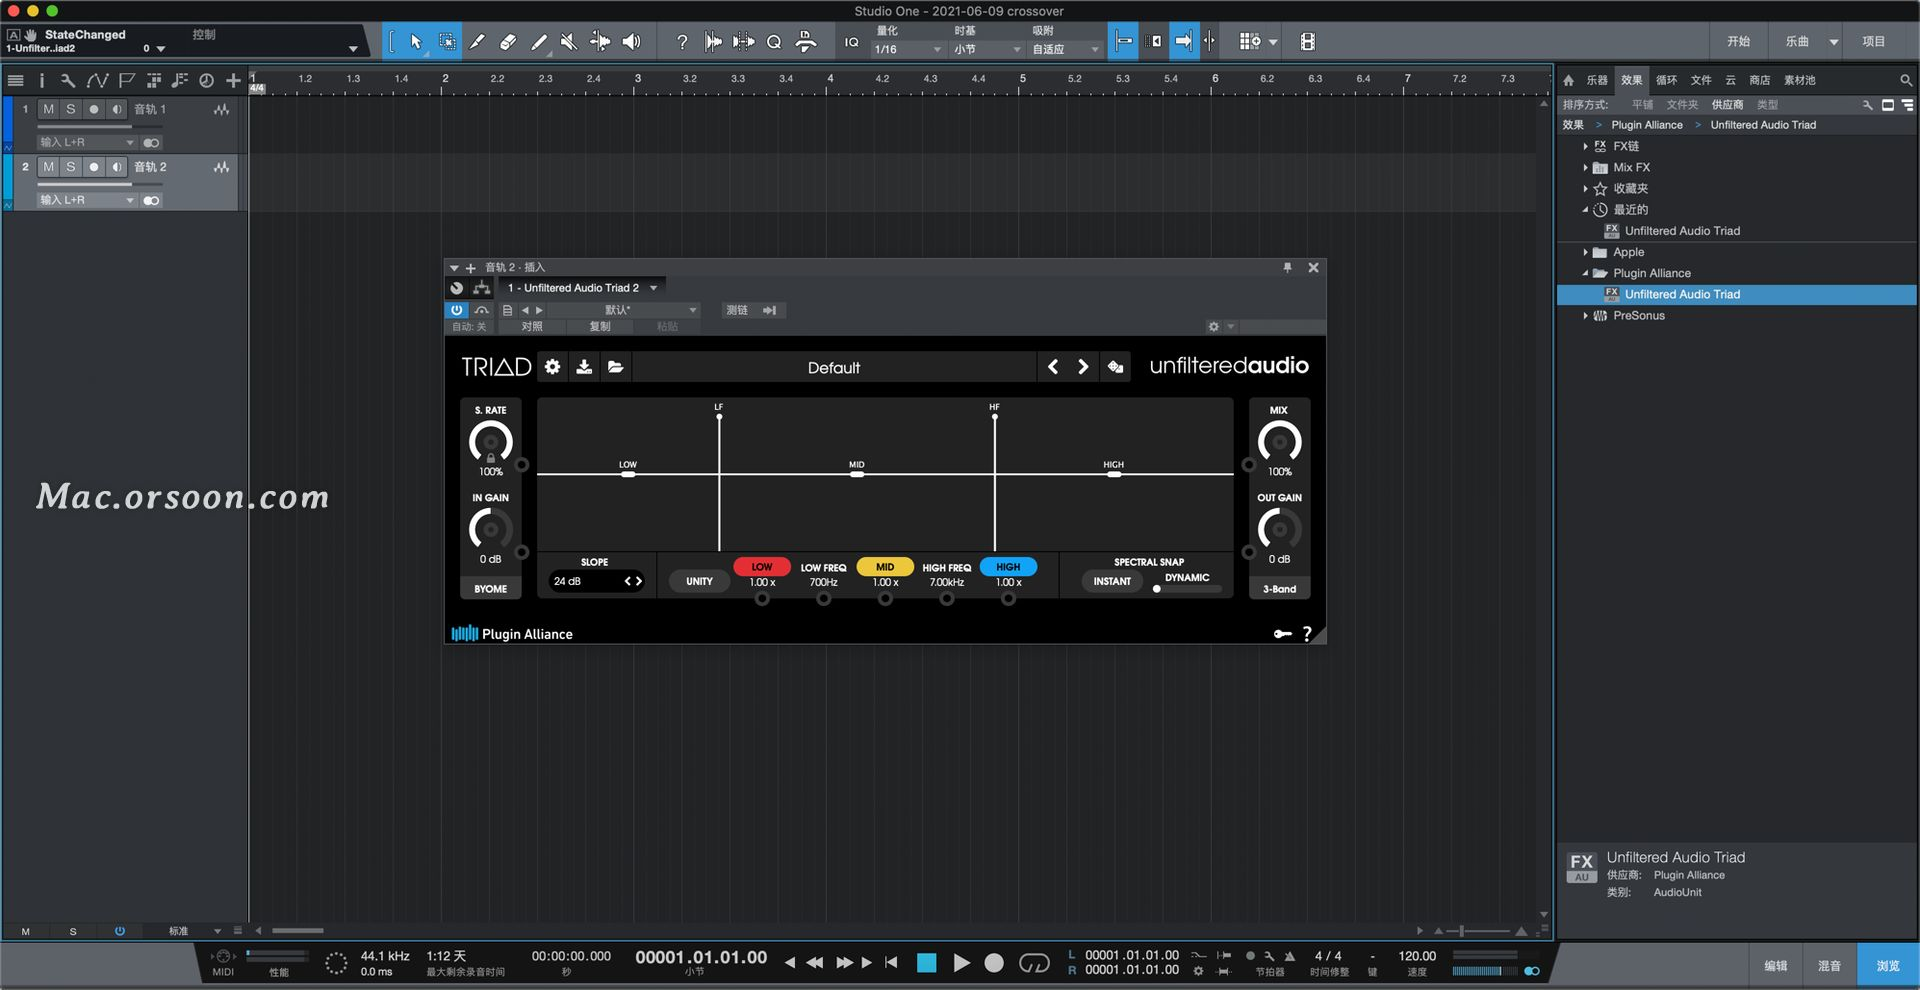Click the IQ input quantize button
1920x990 pixels.
[x=851, y=42]
